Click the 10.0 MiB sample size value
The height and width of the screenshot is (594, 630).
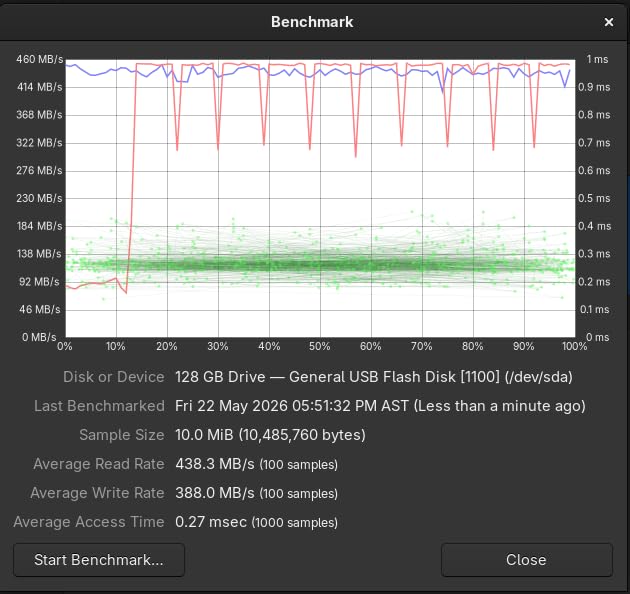click(270, 435)
